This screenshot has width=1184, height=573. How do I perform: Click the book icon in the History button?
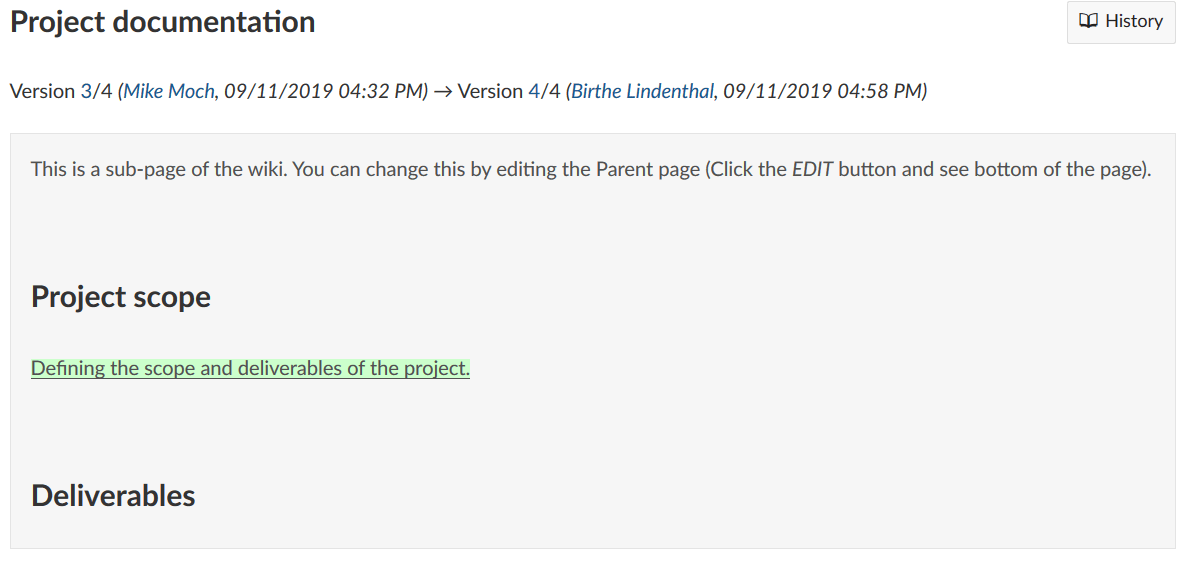click(1089, 21)
